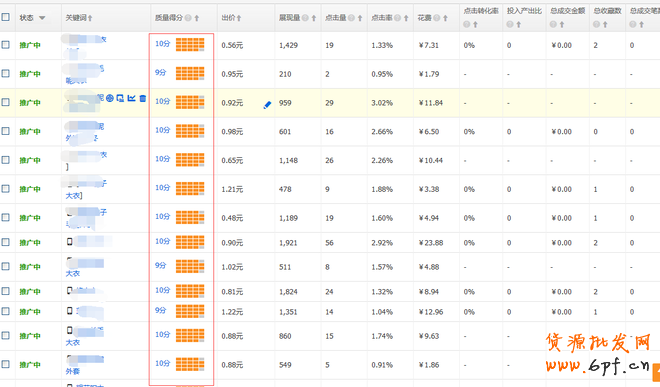Click the pencil icon to edit the 0.92元 bid
Viewport: 660px width, 387px height.
tap(267, 104)
